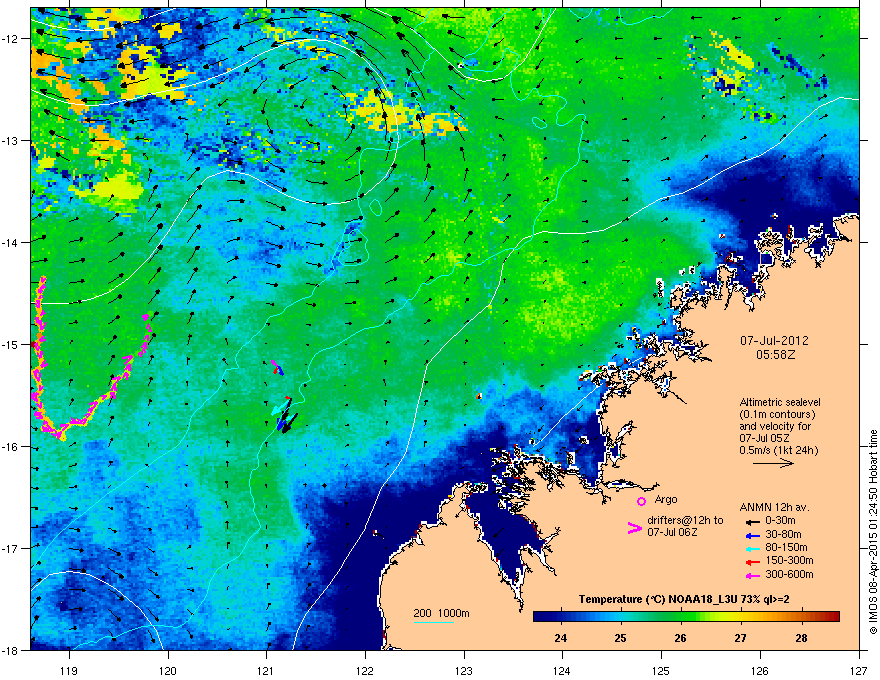Click the cyan line under '200 1000m'
Viewport: 880px width, 680px height.
[433, 622]
